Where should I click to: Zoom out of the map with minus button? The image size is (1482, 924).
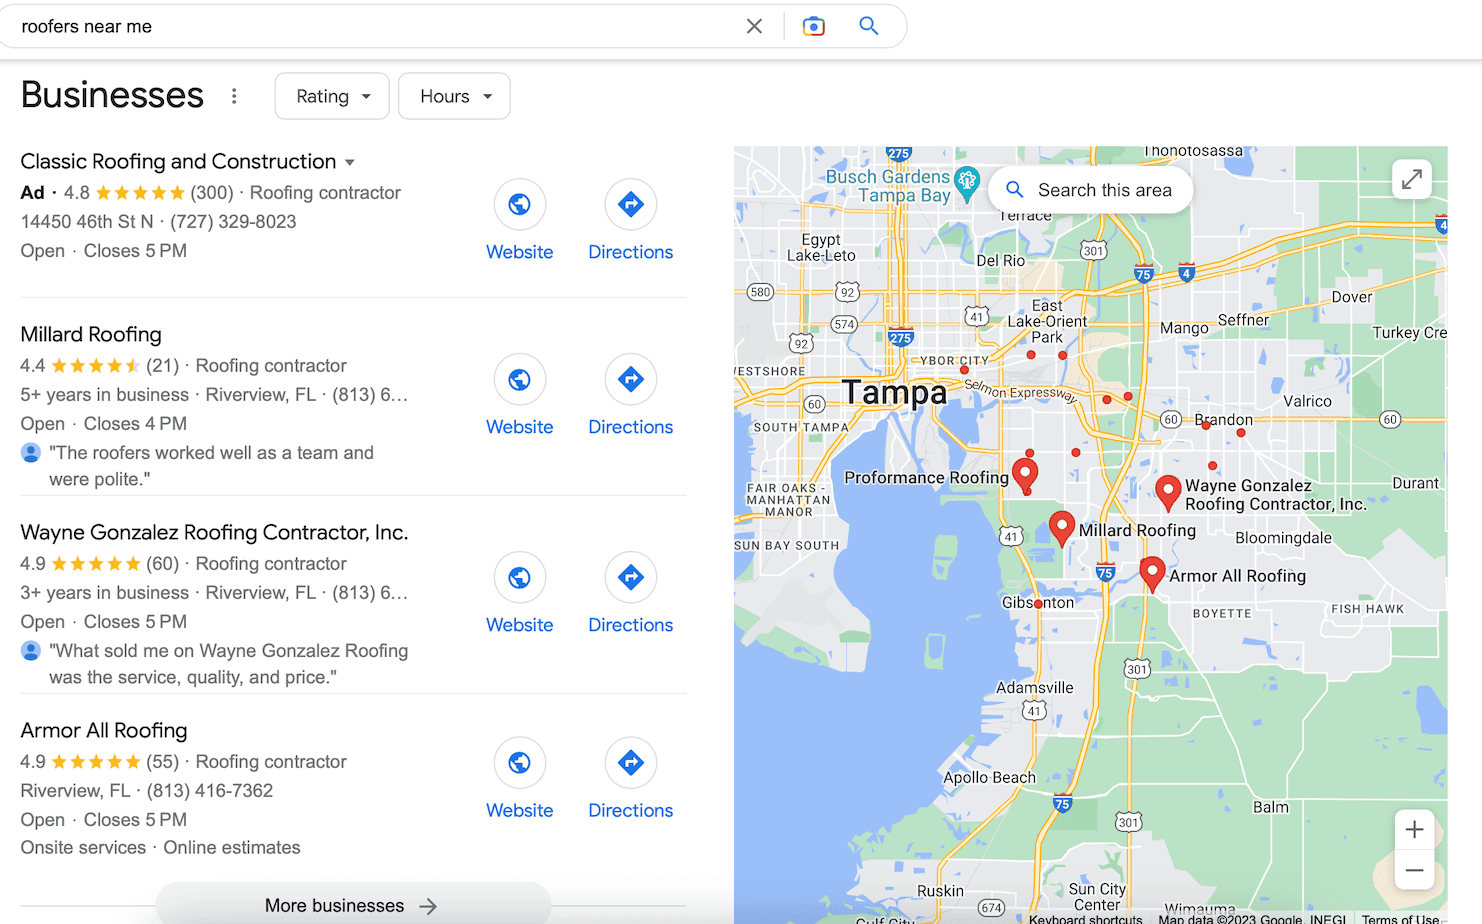coord(1414,870)
